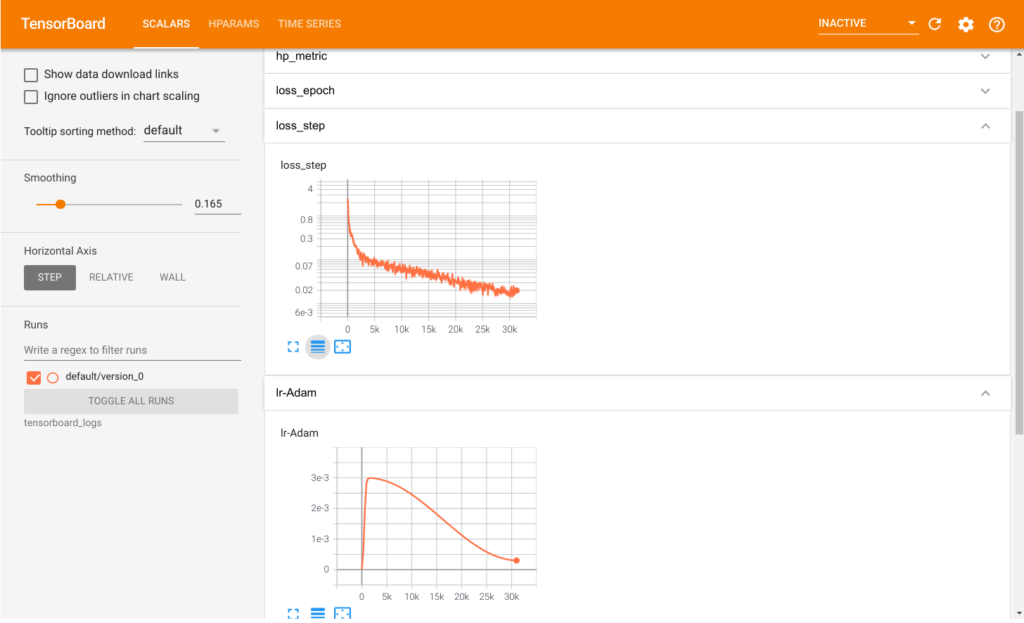Fit lr-Adam chart domain to data
This screenshot has height=623, width=1024.
(x=344, y=613)
